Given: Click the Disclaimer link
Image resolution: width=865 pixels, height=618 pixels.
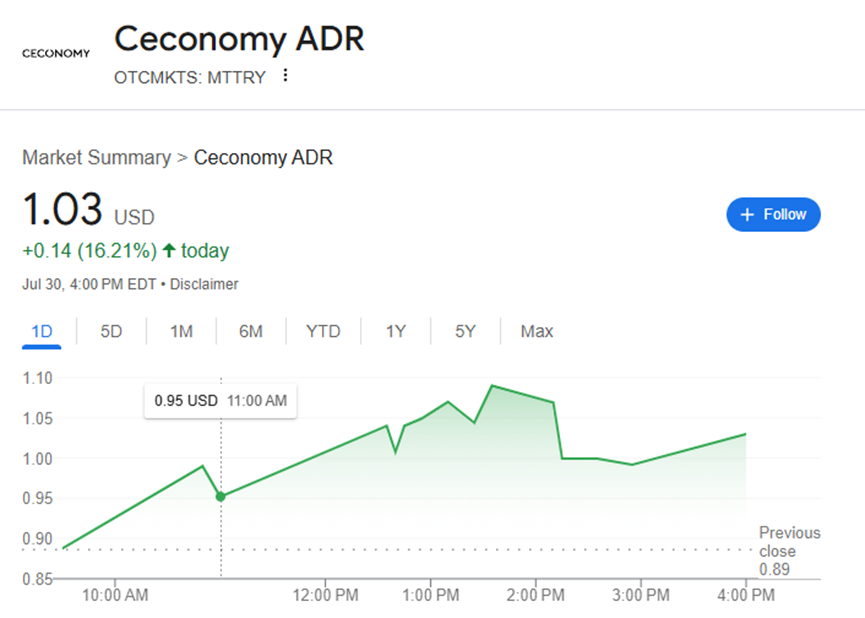Looking at the screenshot, I should [x=204, y=284].
